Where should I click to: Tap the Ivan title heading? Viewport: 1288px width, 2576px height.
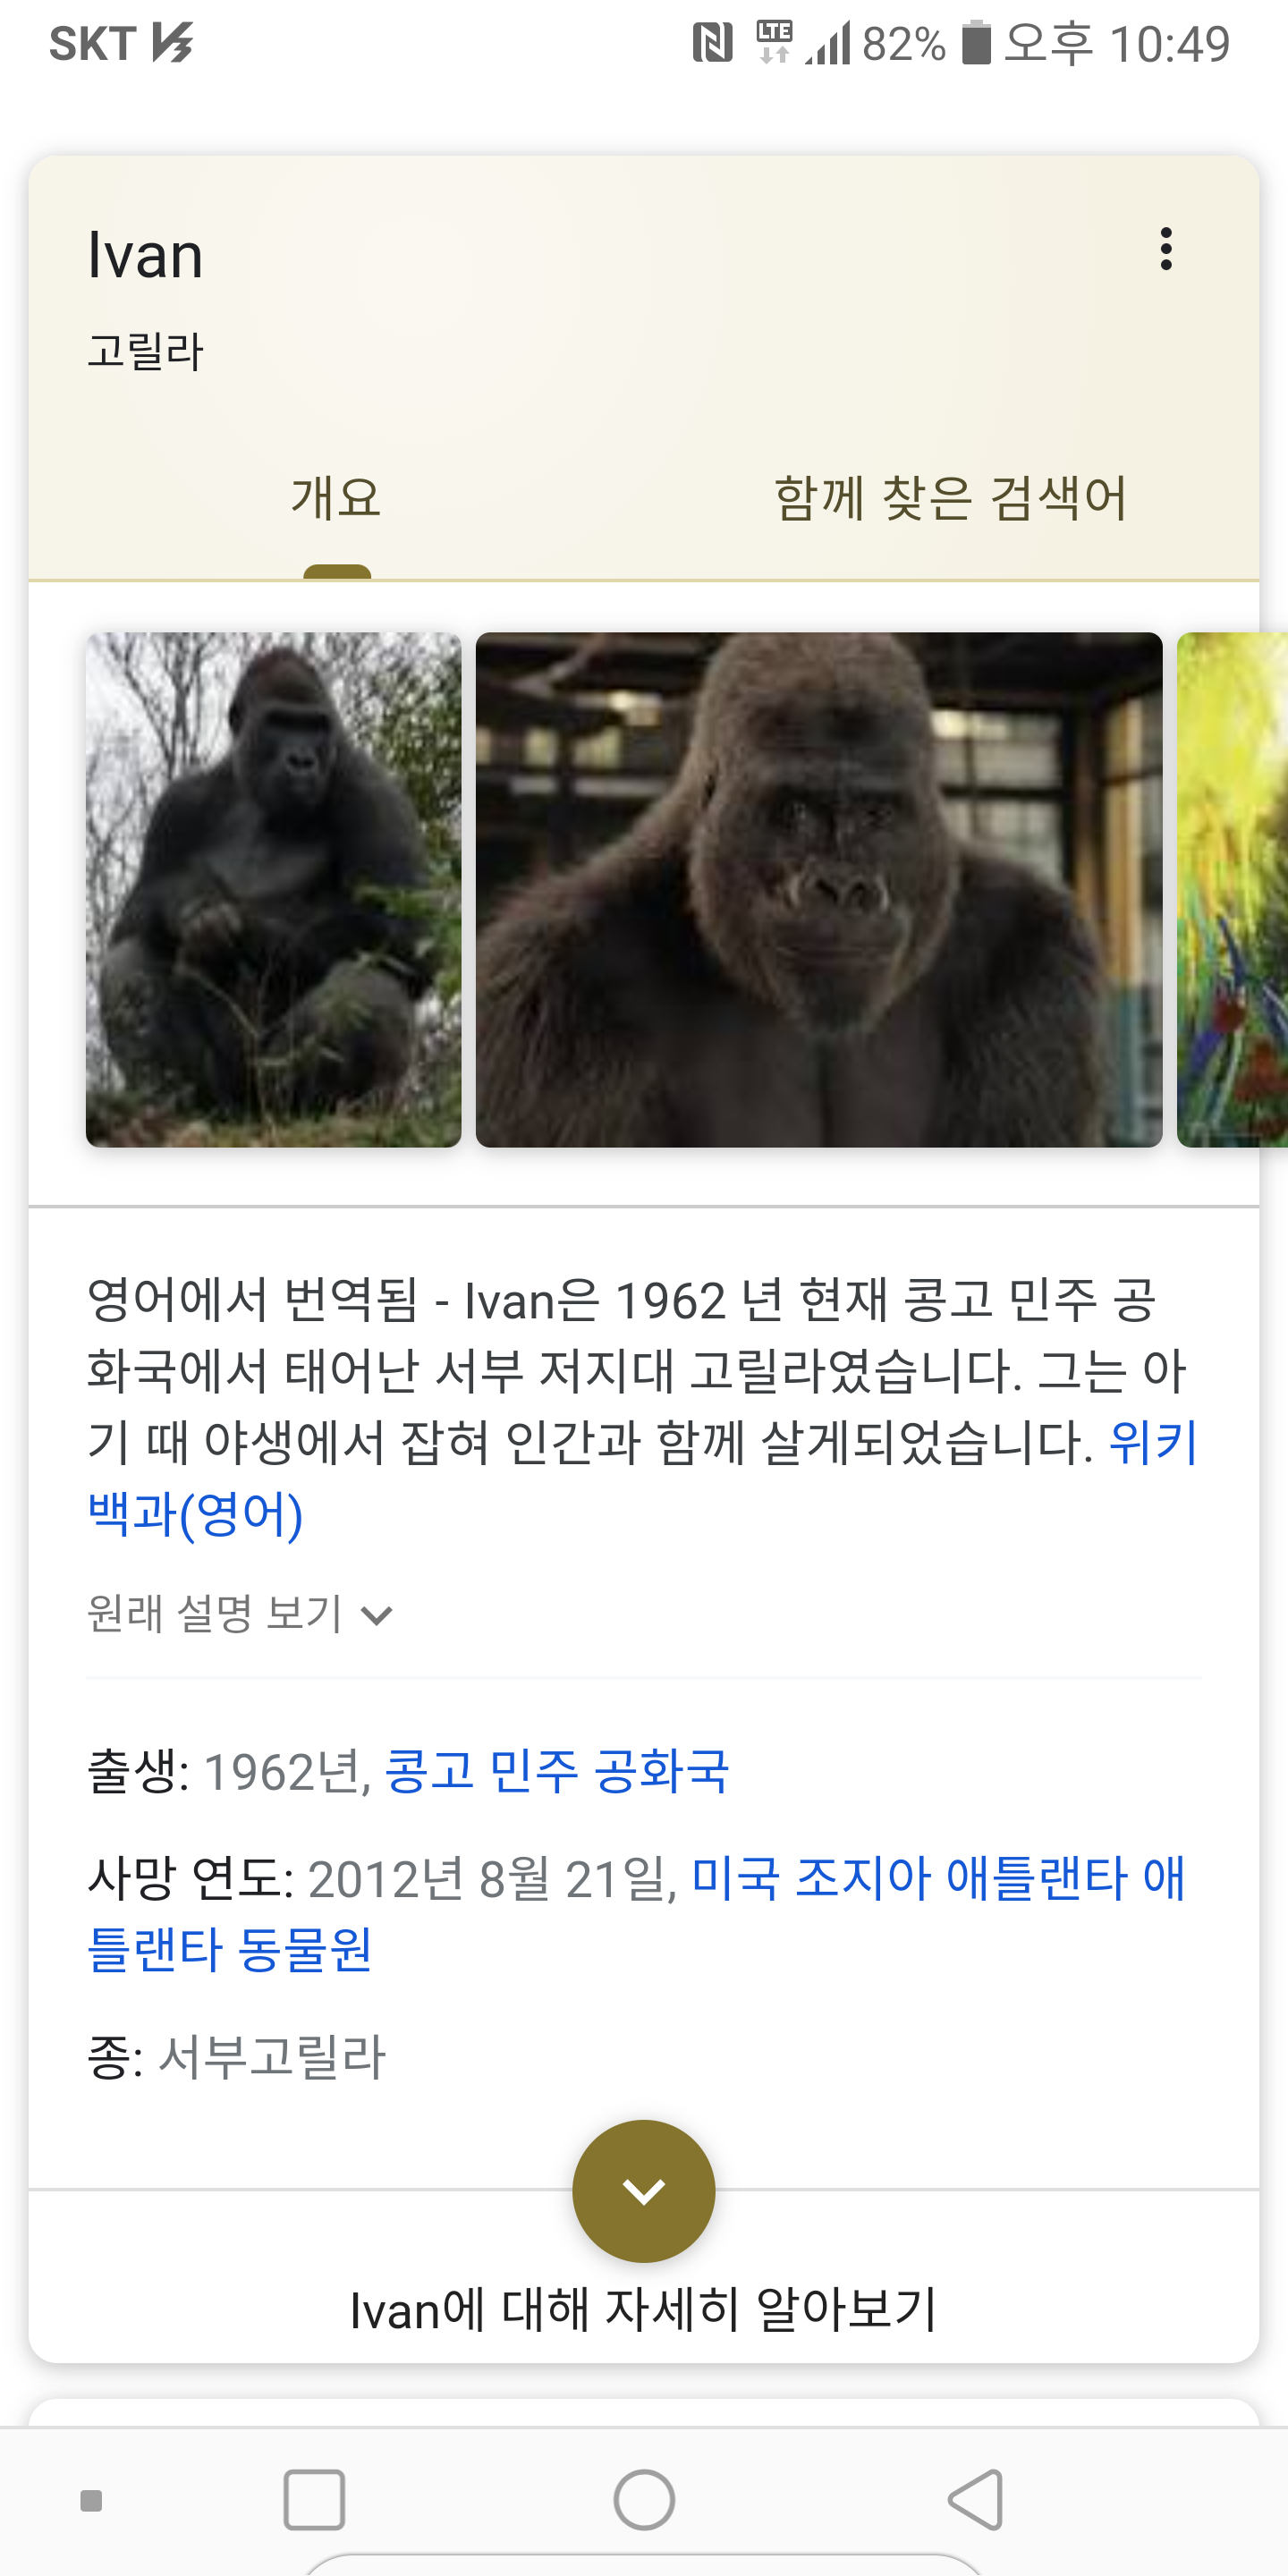(x=146, y=255)
